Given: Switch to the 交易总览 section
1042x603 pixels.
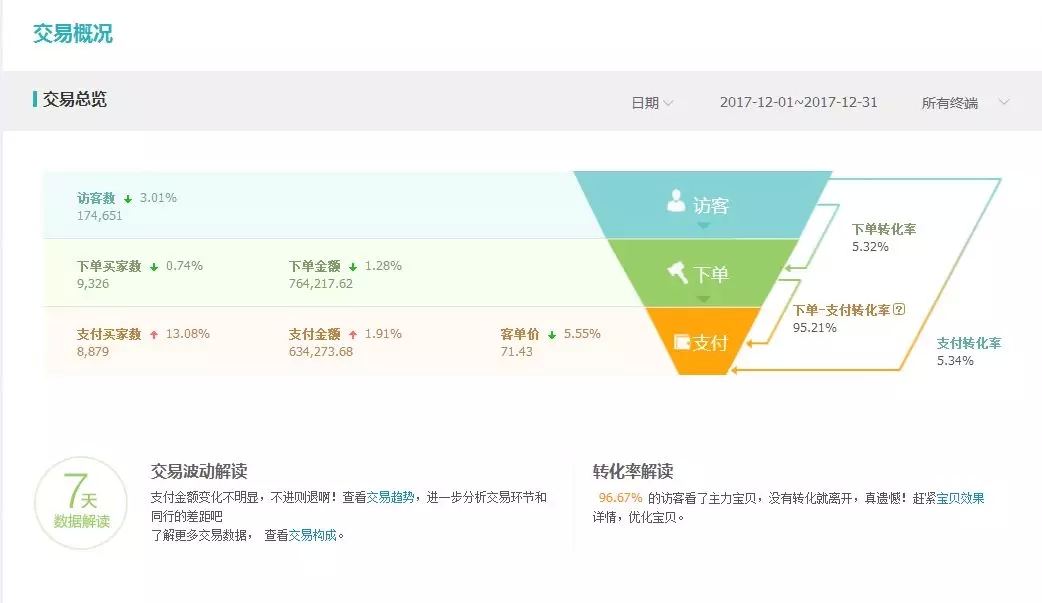Looking at the screenshot, I should tap(76, 99).
